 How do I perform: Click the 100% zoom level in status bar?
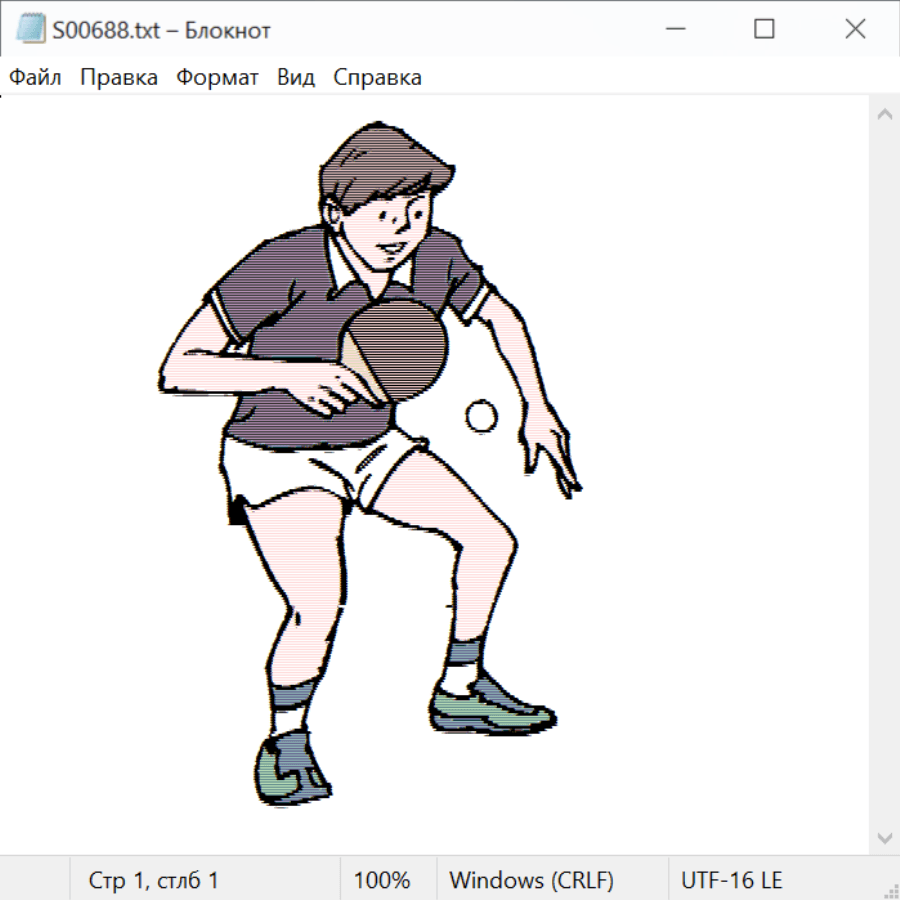(x=382, y=880)
